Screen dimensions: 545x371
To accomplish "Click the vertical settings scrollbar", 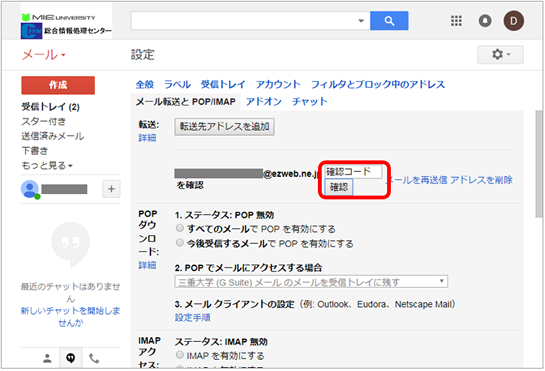I will (x=538, y=164).
